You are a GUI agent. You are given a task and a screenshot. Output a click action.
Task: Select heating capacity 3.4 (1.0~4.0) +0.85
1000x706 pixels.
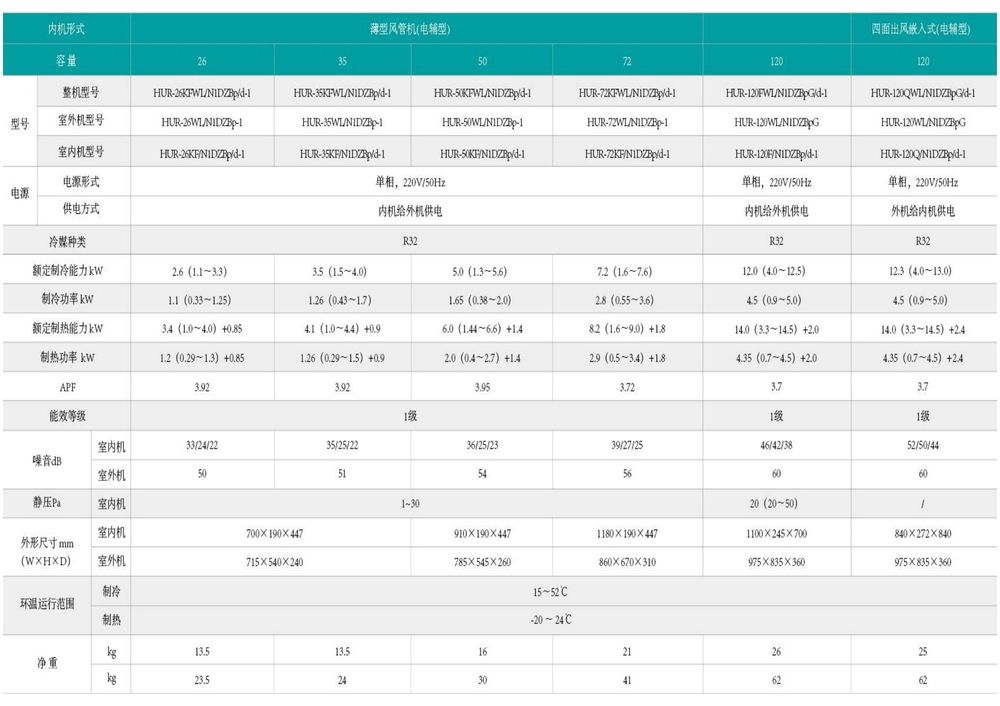click(x=202, y=329)
